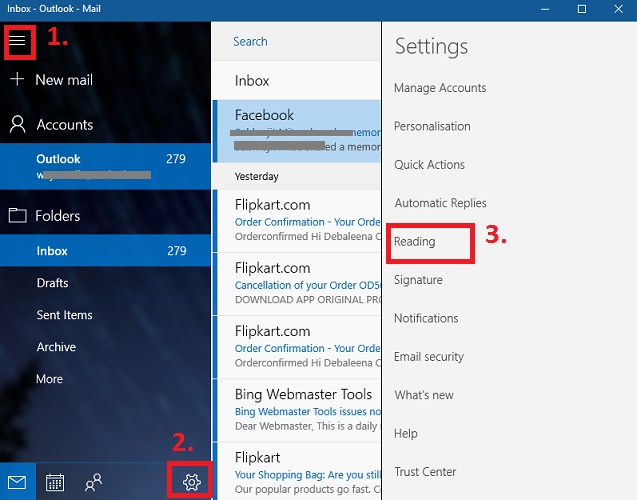Screen dimensions: 637x500
Task: Toggle the hamburger navigation menu
Action: (x=17, y=40)
